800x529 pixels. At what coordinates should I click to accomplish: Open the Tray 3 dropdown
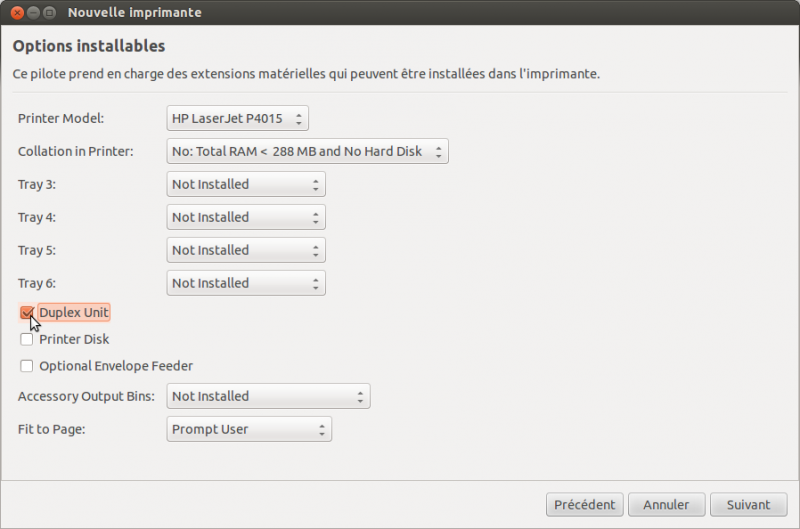pyautogui.click(x=246, y=184)
